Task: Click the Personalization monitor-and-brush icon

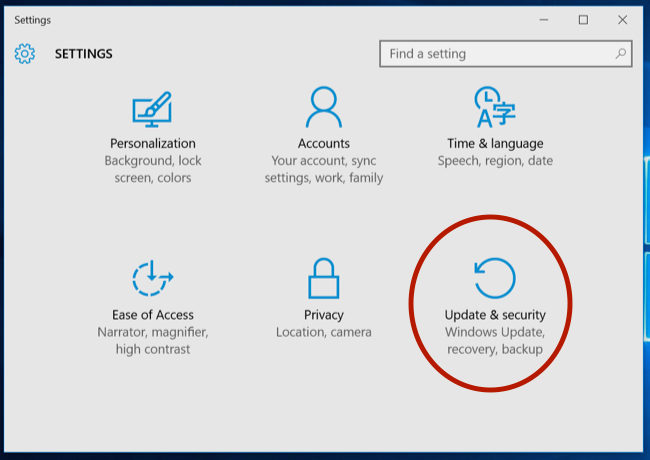Action: [x=152, y=108]
